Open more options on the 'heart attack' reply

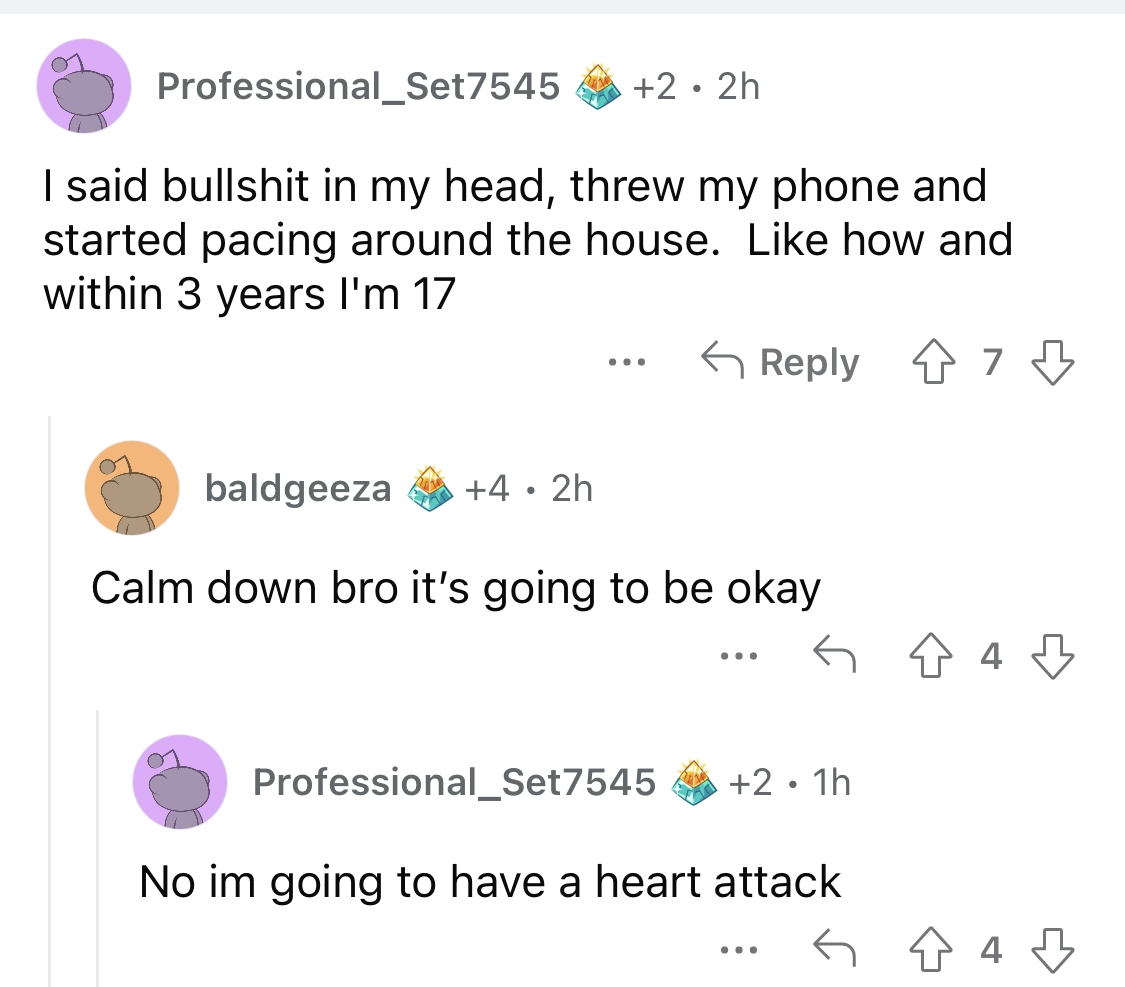739,950
